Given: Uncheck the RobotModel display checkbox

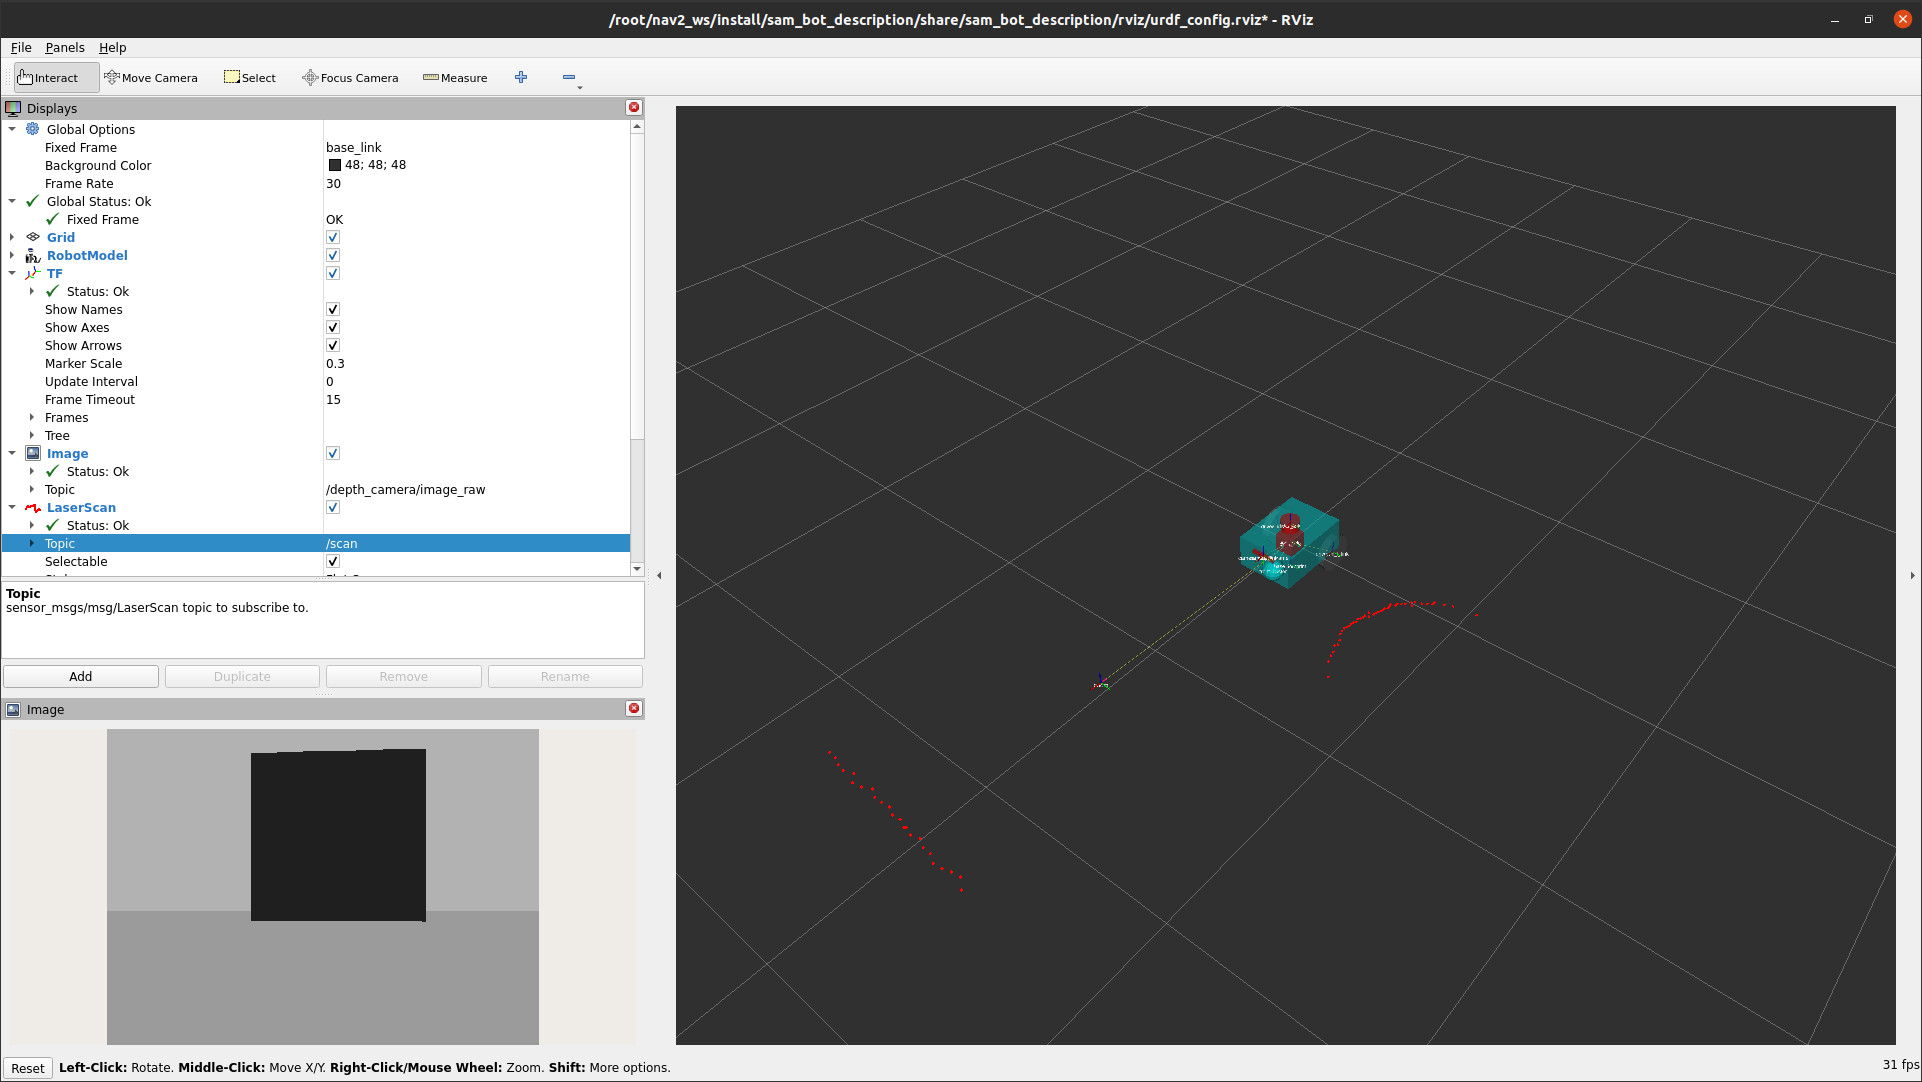Looking at the screenshot, I should point(333,255).
